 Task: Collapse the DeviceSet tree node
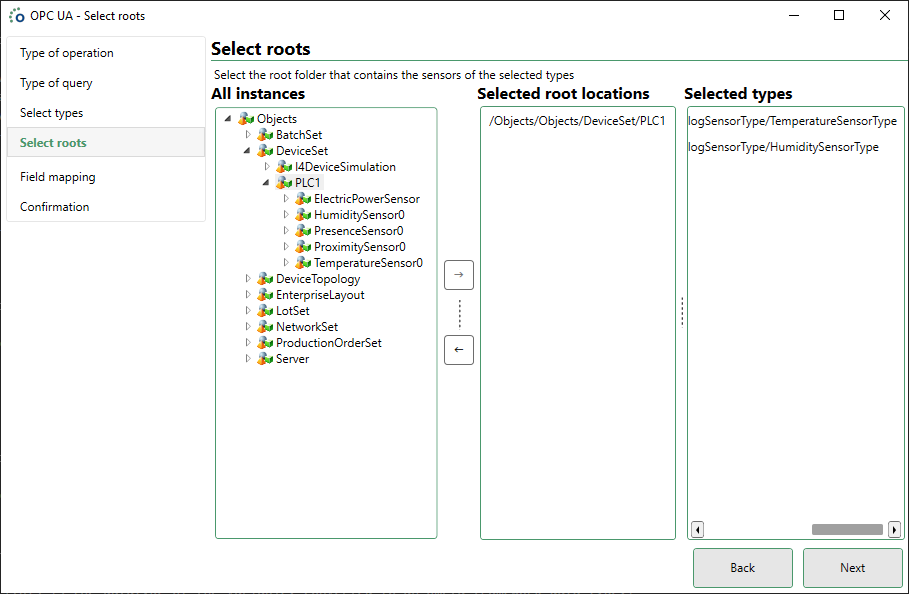click(x=248, y=151)
